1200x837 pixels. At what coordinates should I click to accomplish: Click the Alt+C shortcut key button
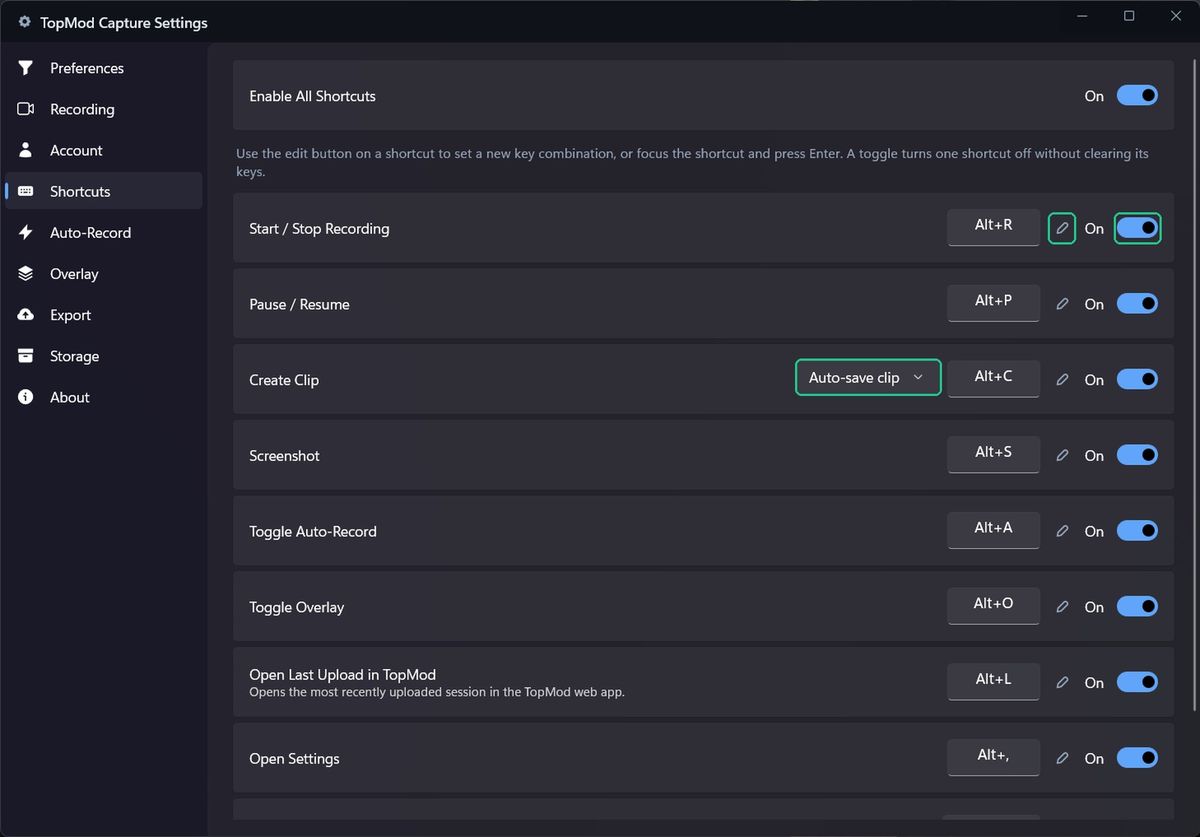[x=993, y=378]
